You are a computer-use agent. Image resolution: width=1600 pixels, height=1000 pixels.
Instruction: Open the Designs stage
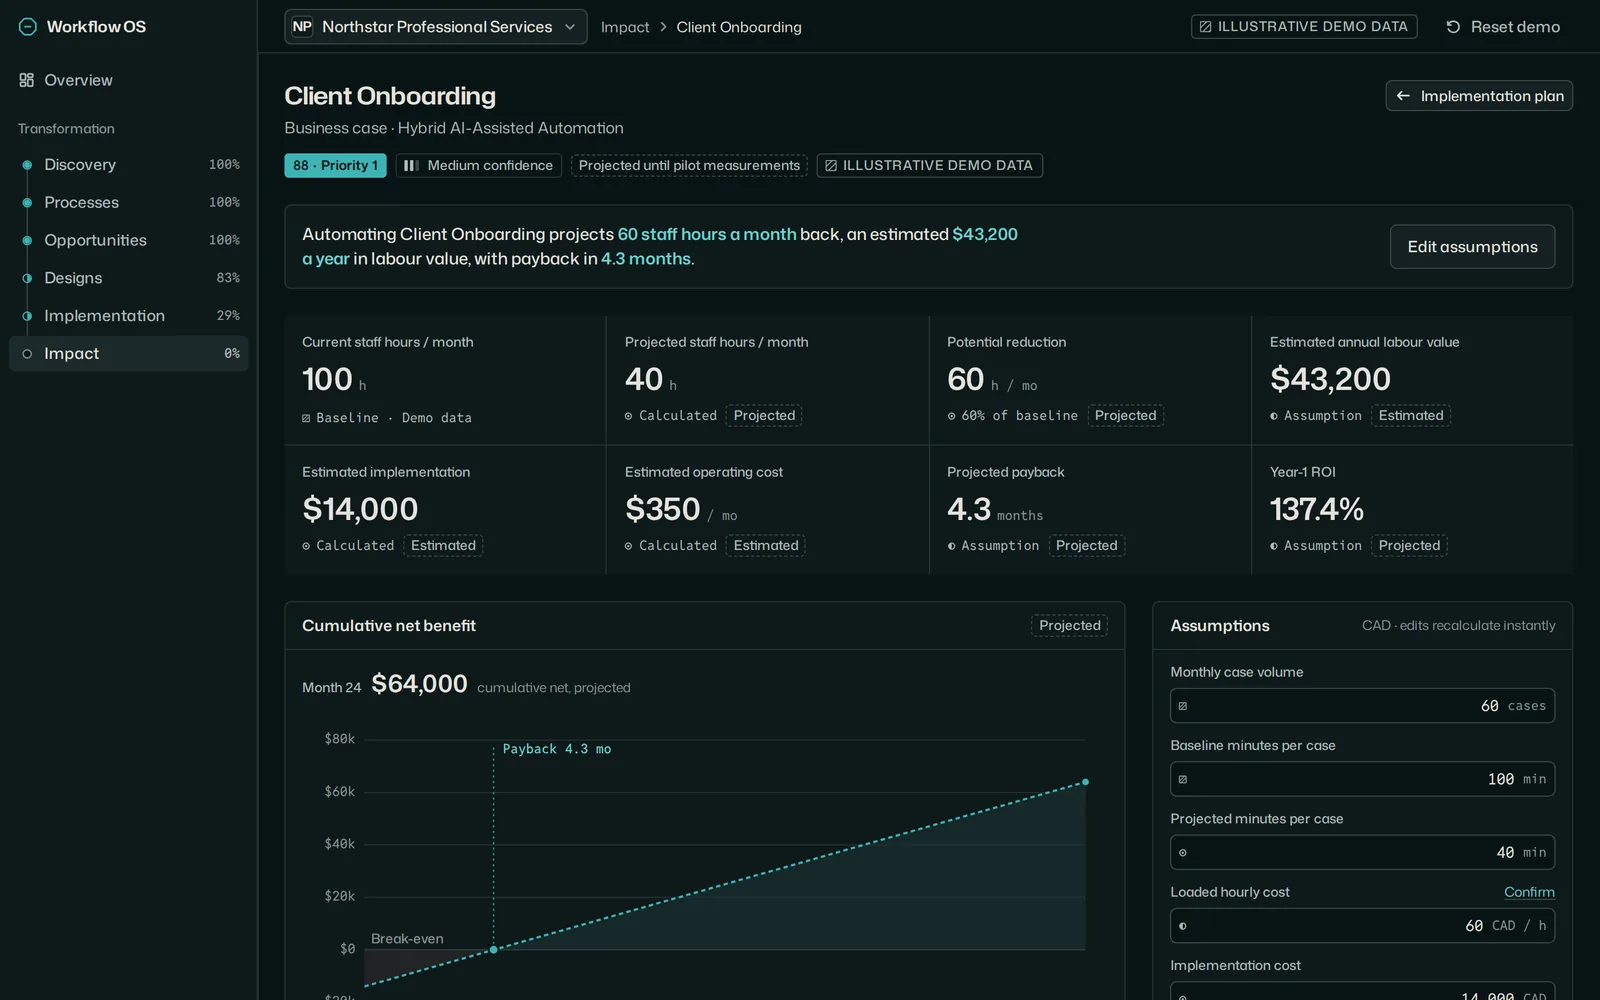tap(128, 278)
